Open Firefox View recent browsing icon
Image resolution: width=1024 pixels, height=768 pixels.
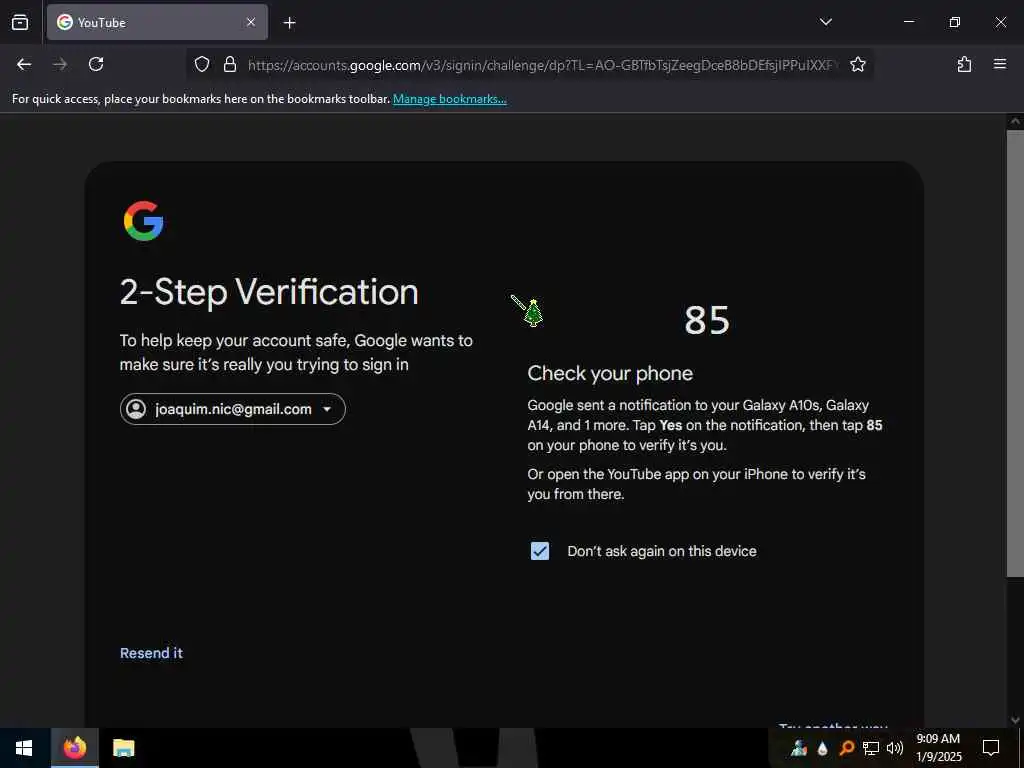(x=20, y=22)
